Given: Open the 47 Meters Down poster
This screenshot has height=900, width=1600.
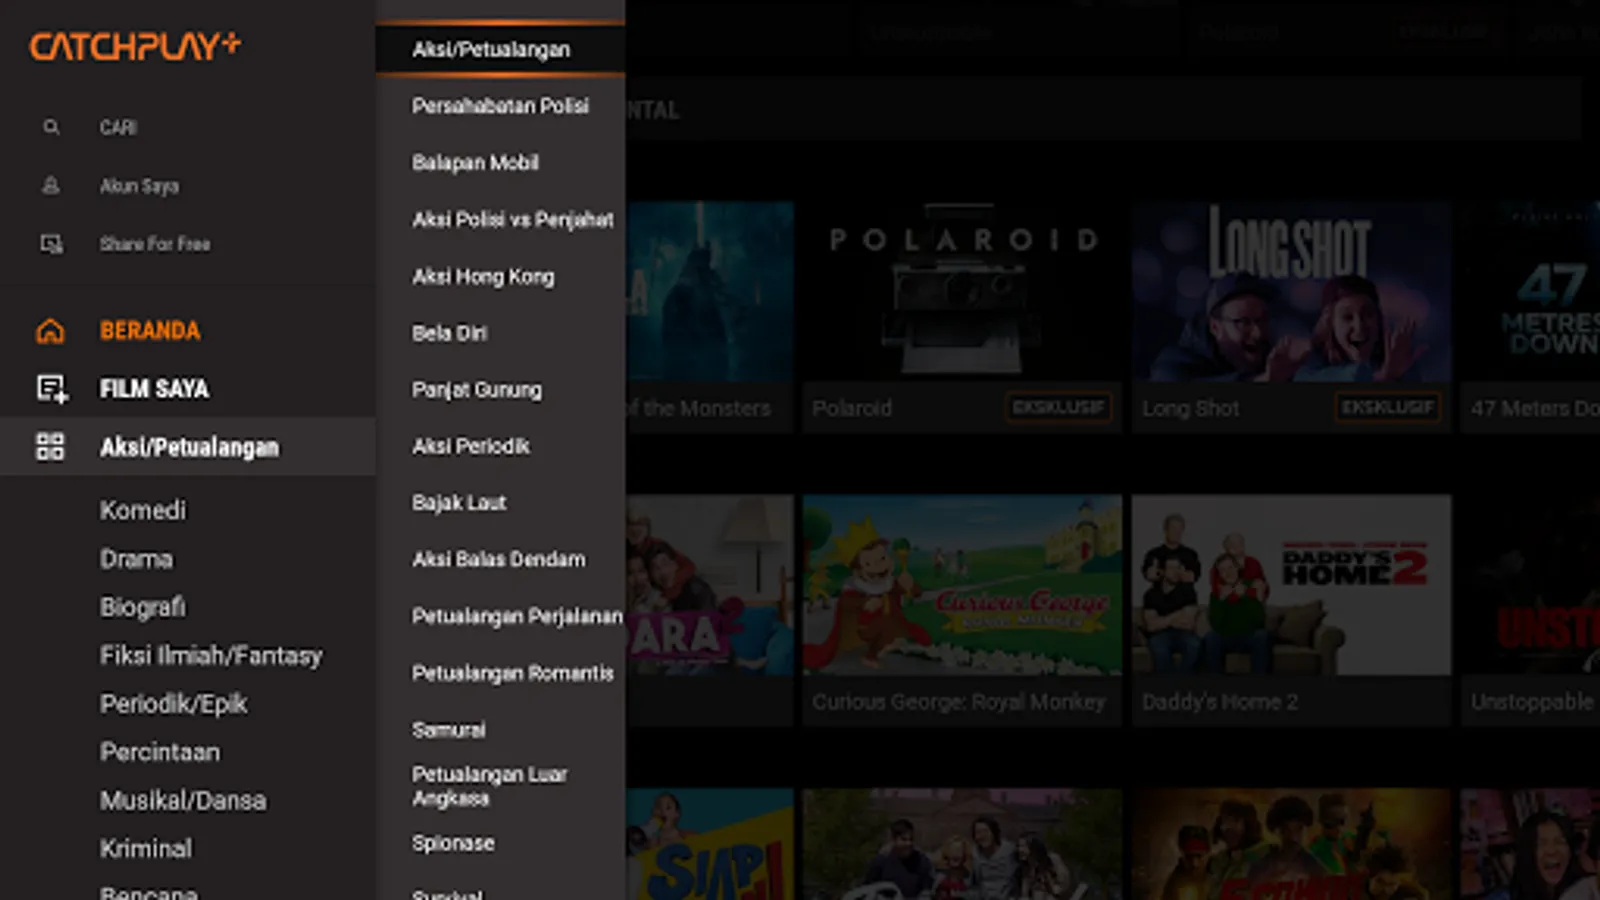Looking at the screenshot, I should click(1530, 292).
